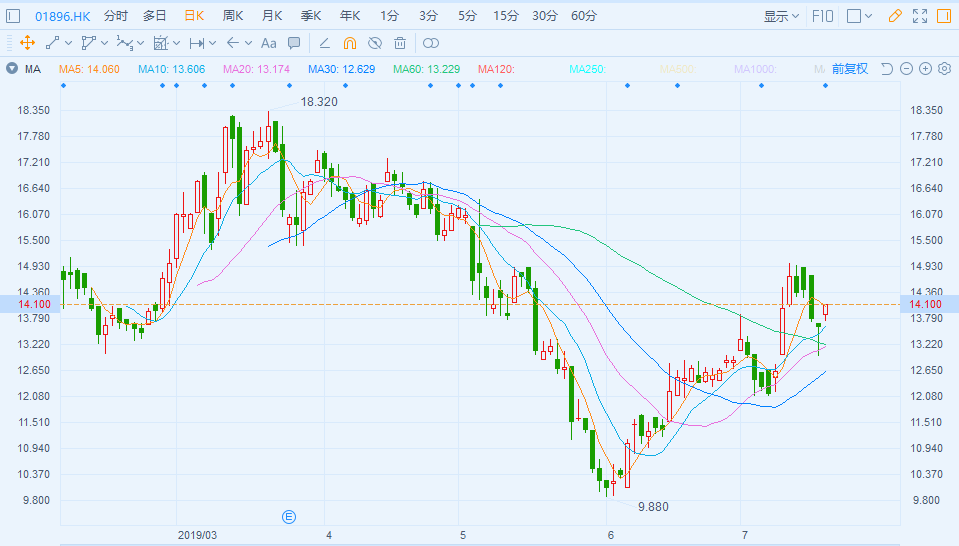Image resolution: width=959 pixels, height=546 pixels.
Task: Click the angle line tool
Action: [x=325, y=43]
